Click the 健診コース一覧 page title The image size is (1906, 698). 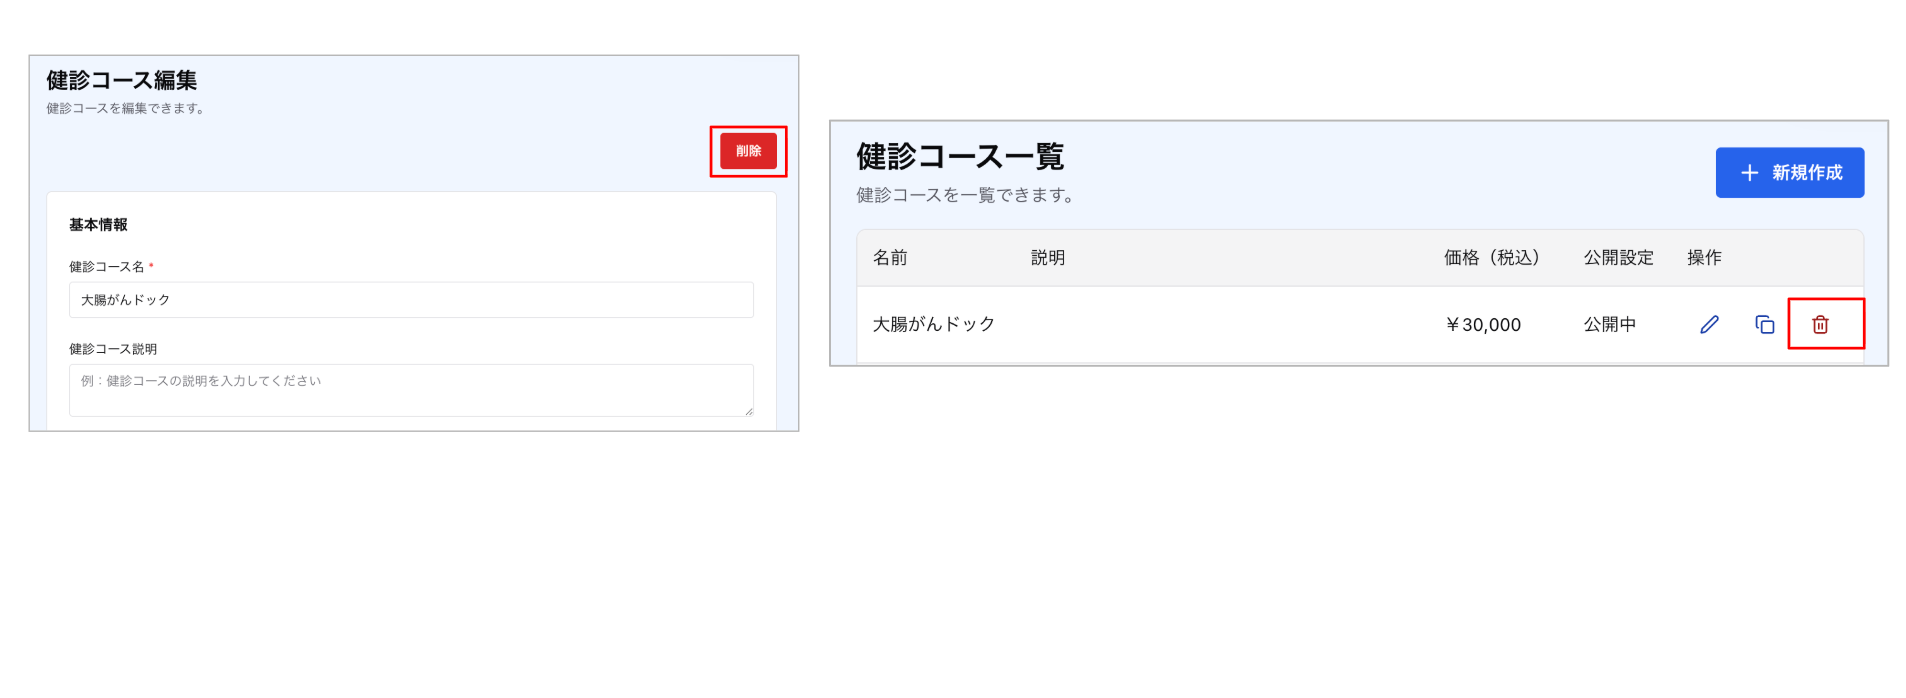point(960,157)
